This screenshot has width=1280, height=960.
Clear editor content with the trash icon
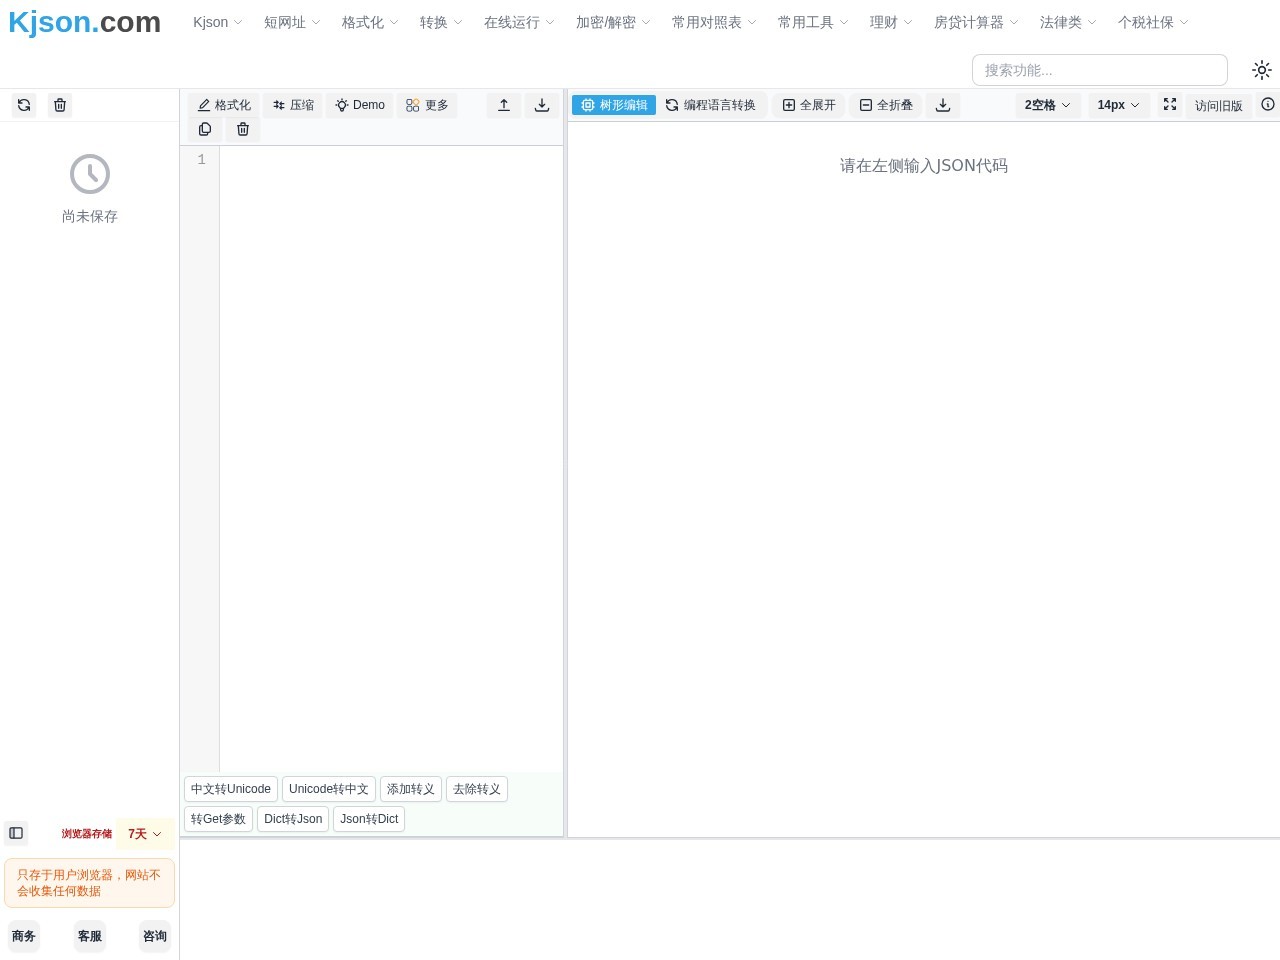[242, 129]
